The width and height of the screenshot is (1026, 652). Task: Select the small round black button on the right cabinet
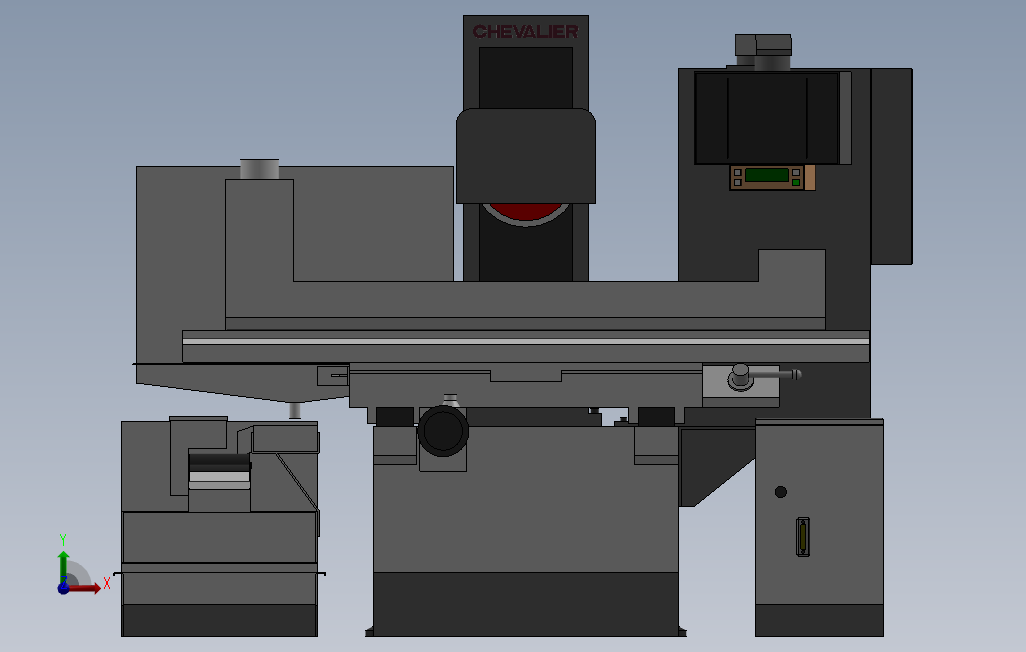[x=781, y=492]
